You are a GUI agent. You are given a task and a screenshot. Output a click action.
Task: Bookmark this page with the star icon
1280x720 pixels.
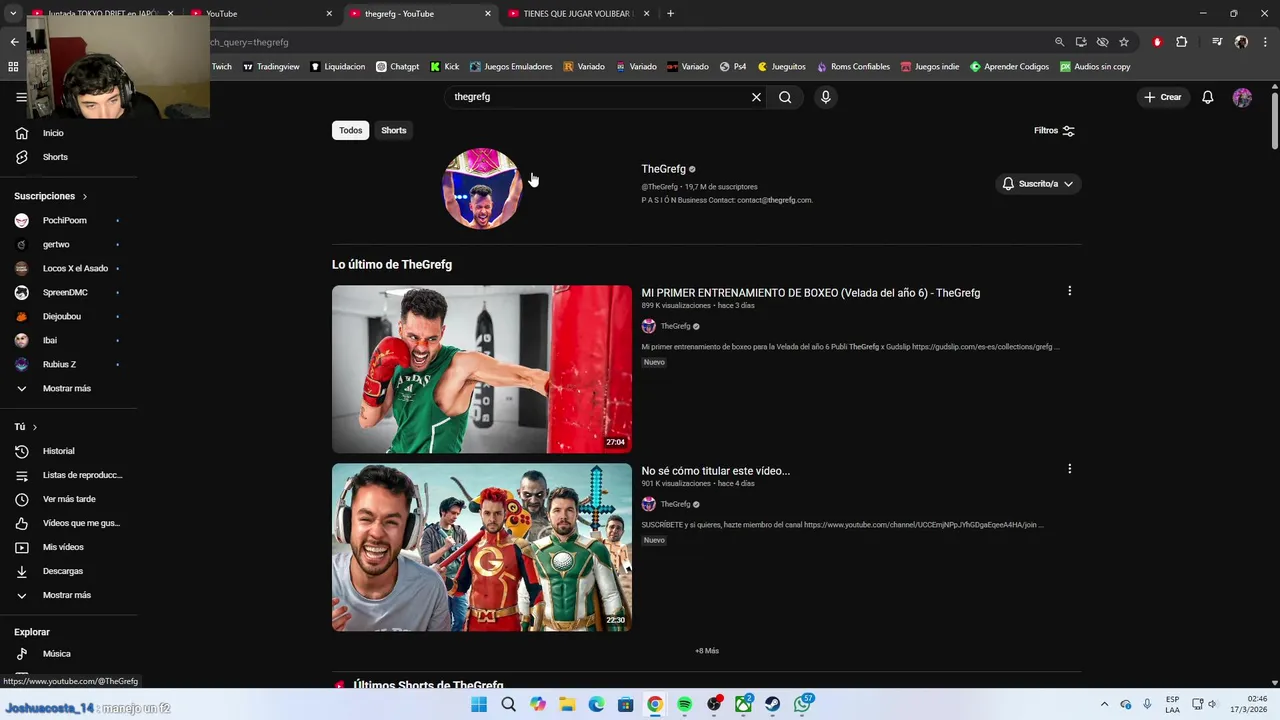(x=1124, y=42)
